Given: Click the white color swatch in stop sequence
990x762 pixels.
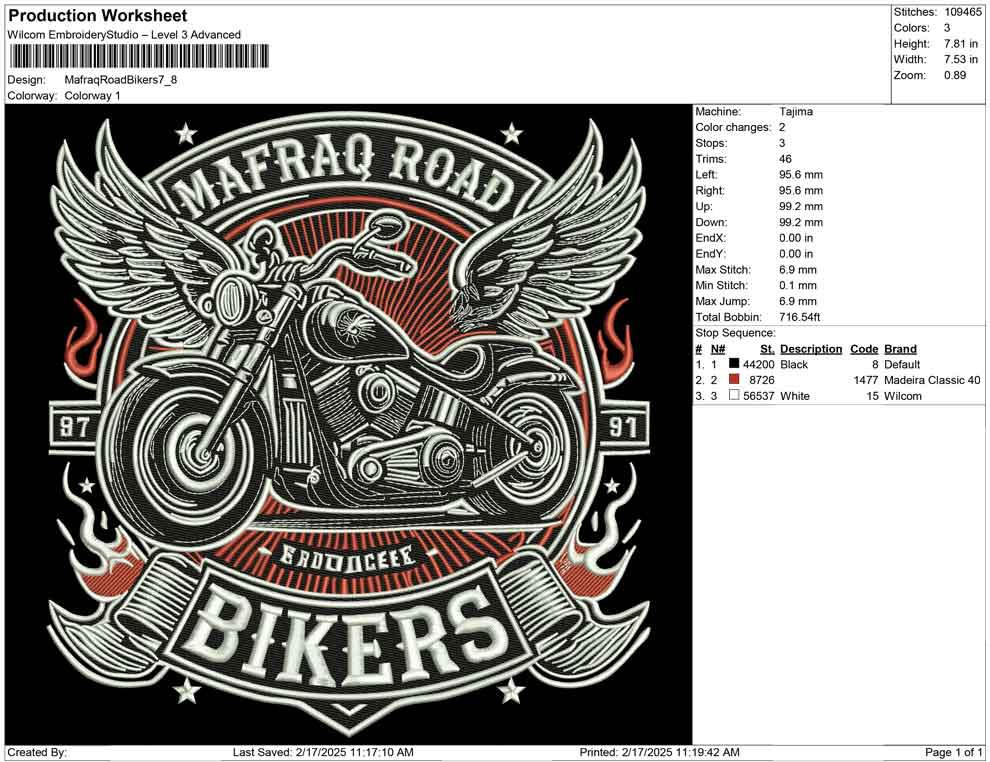Looking at the screenshot, I should tap(734, 395).
